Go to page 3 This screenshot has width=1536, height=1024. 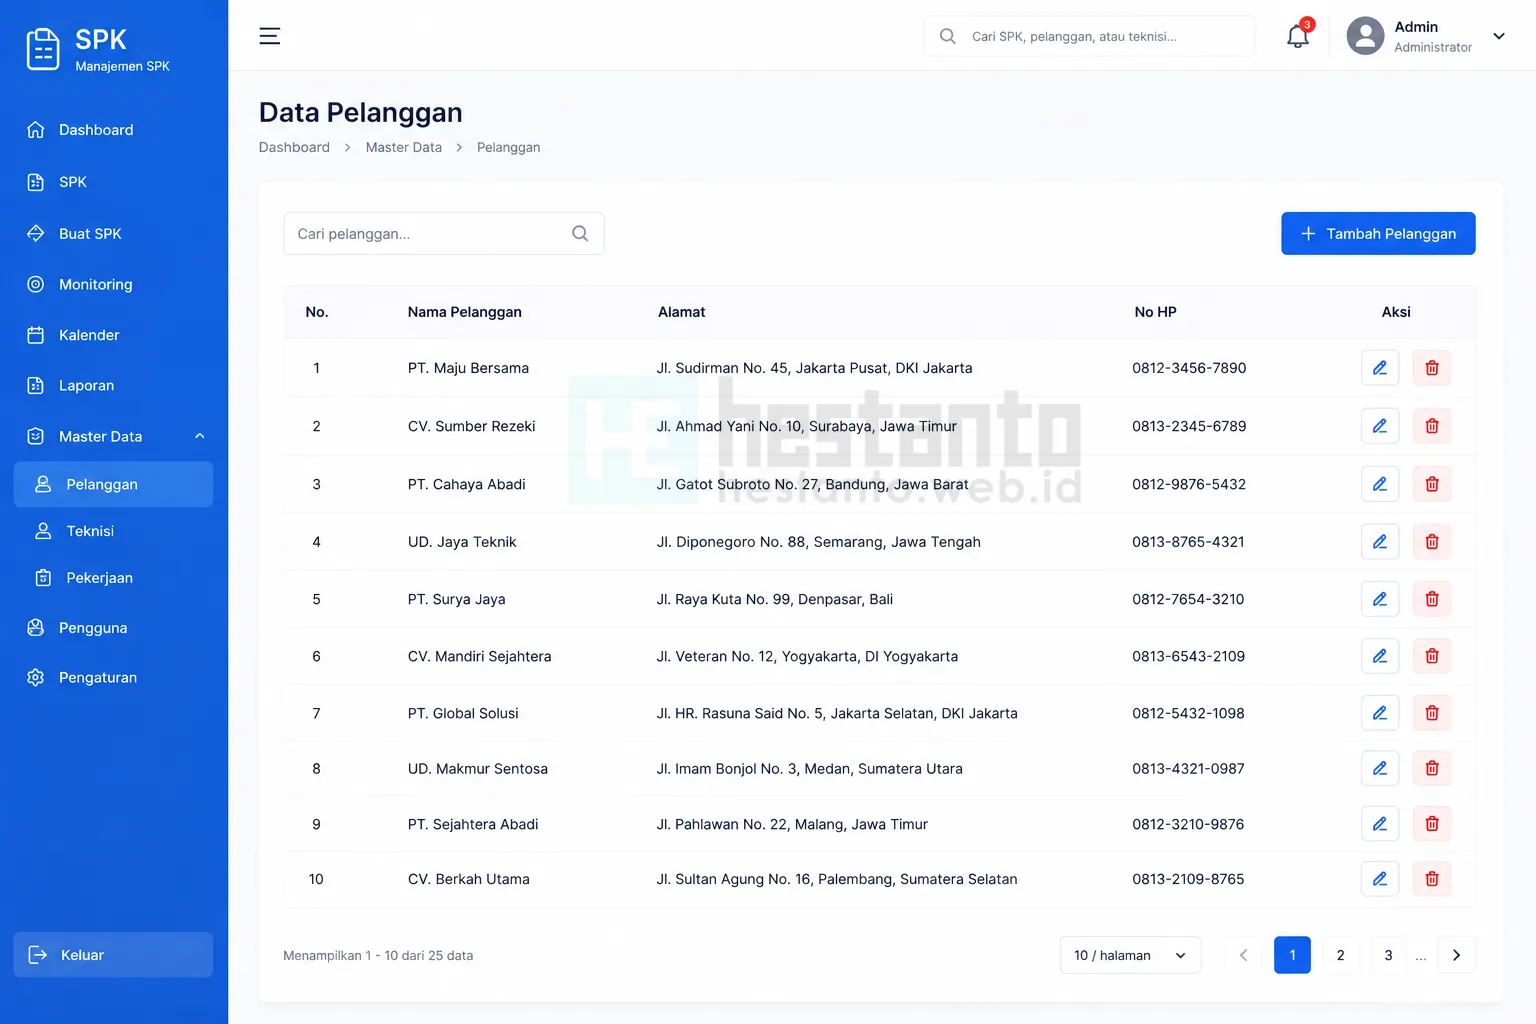[1388, 955]
